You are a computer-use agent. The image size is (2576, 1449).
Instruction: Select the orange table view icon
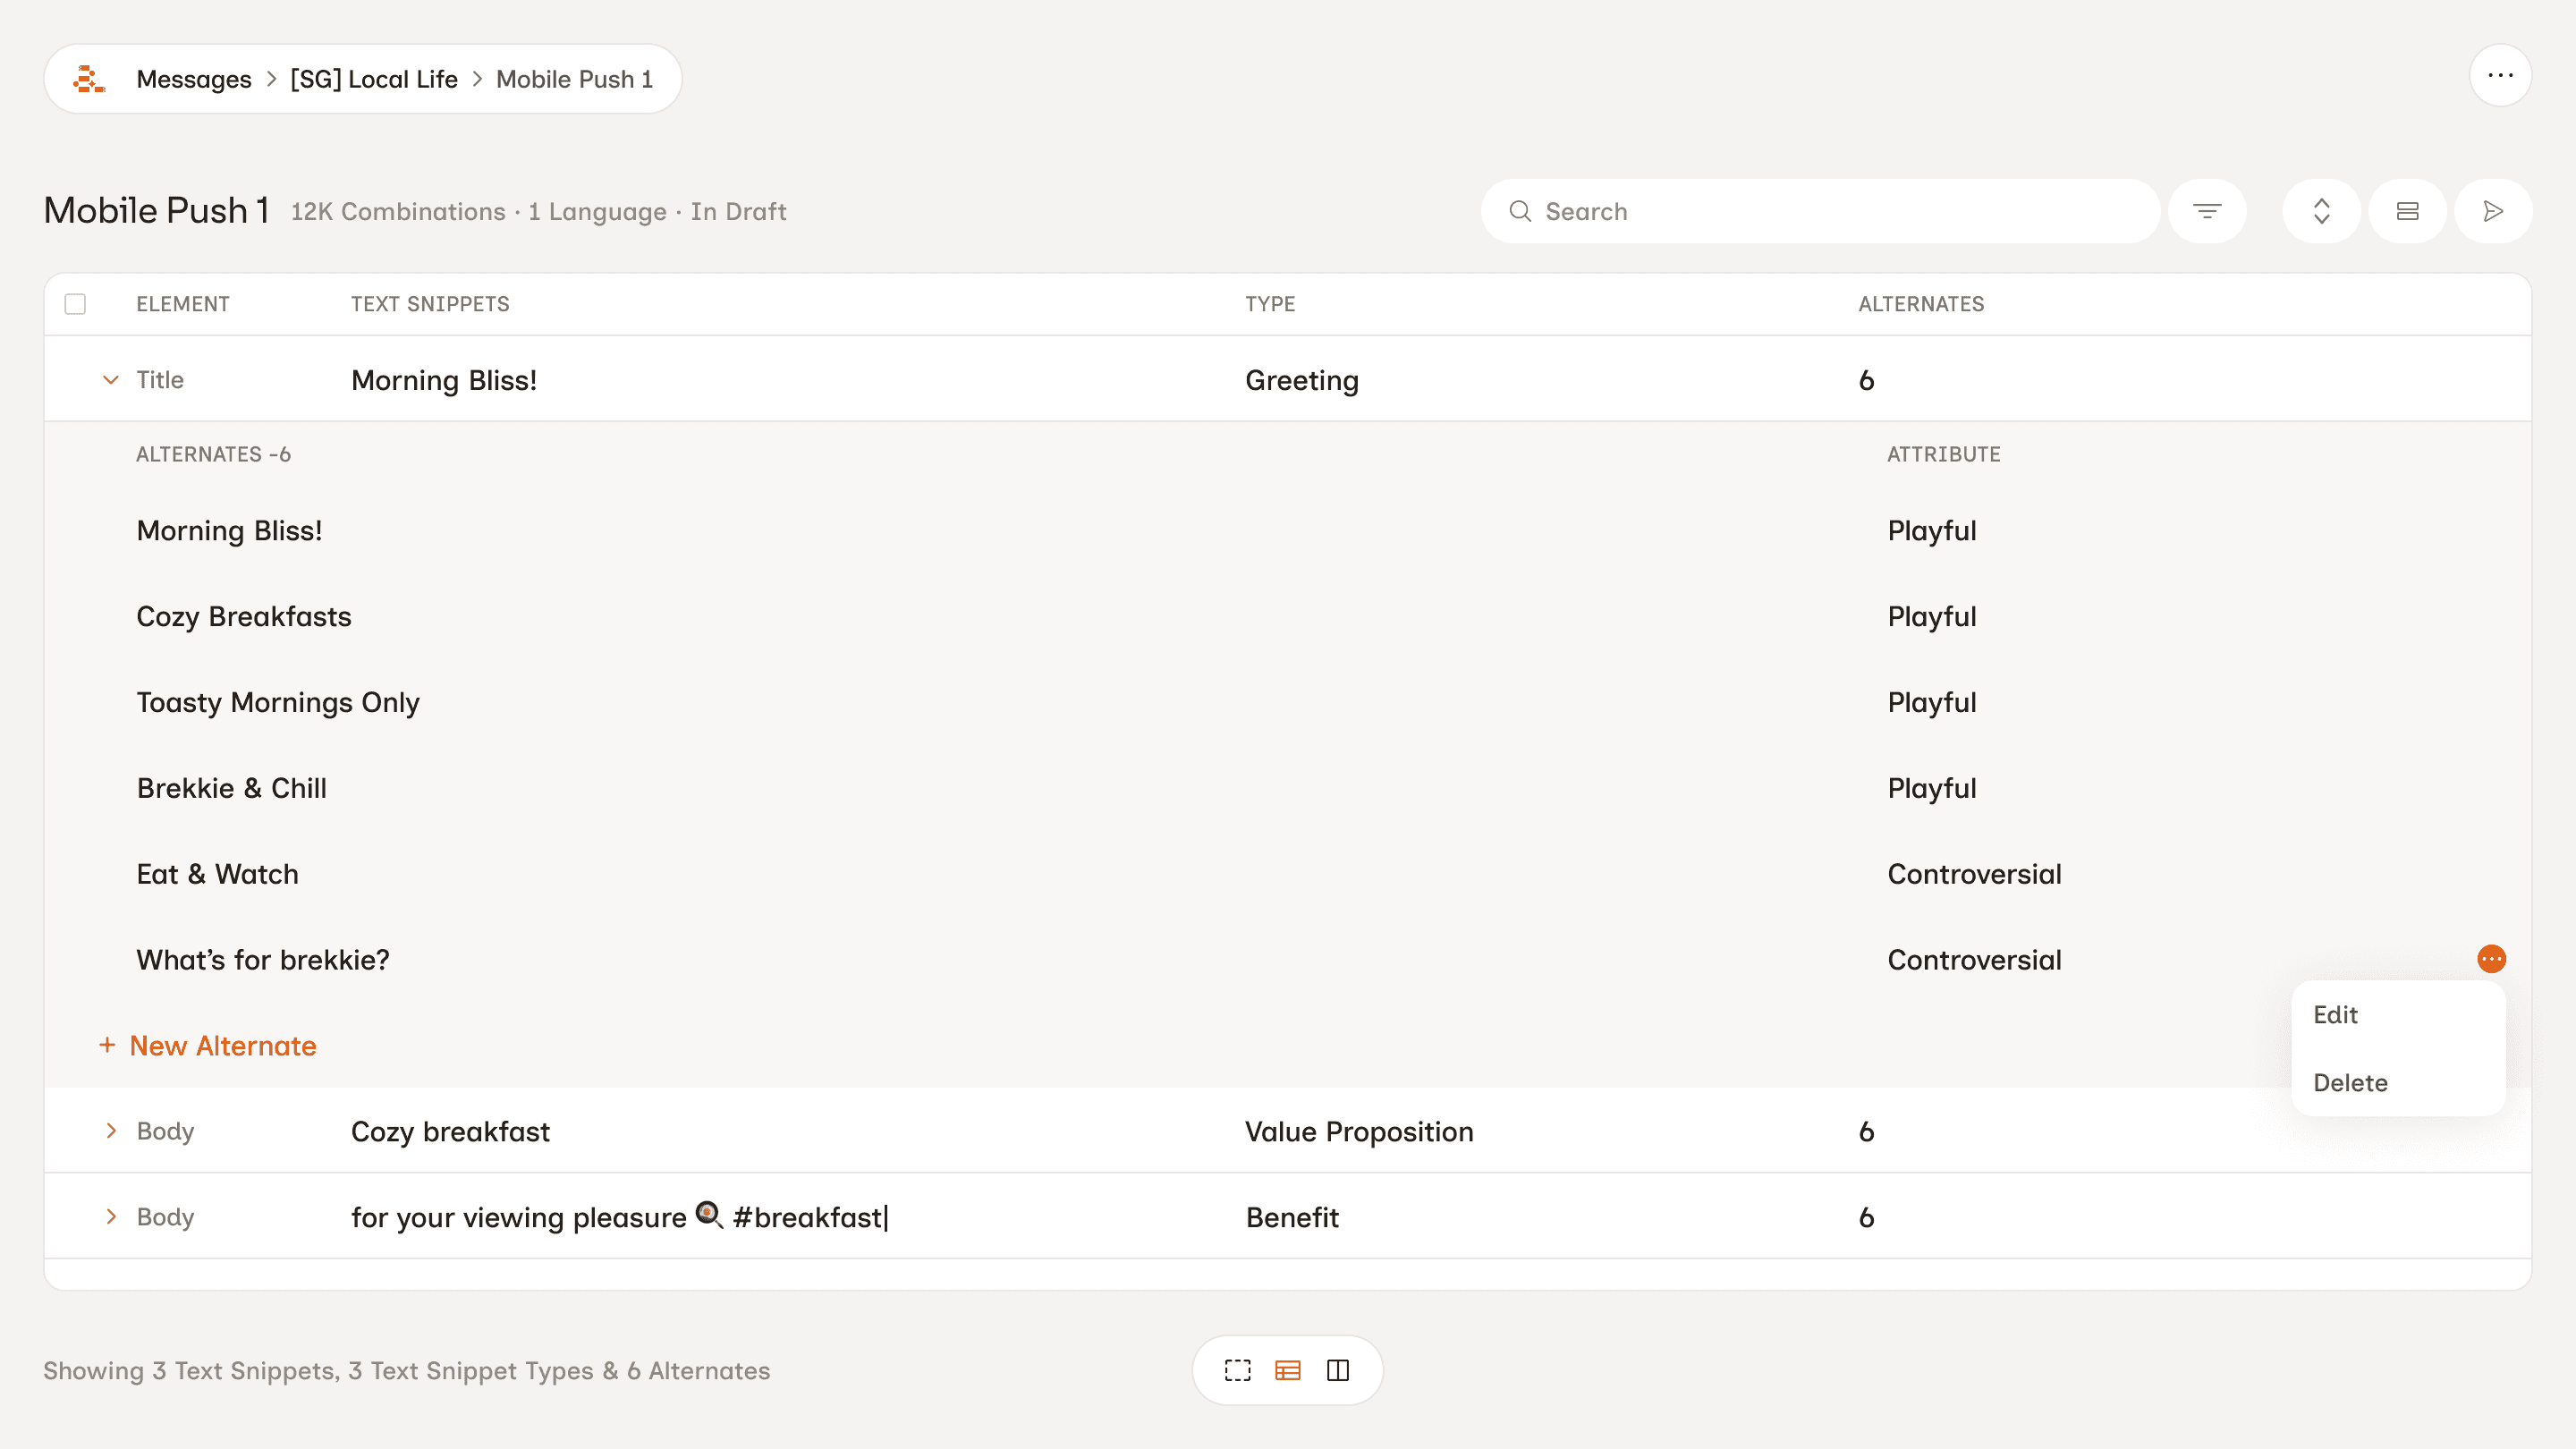click(x=1287, y=1370)
